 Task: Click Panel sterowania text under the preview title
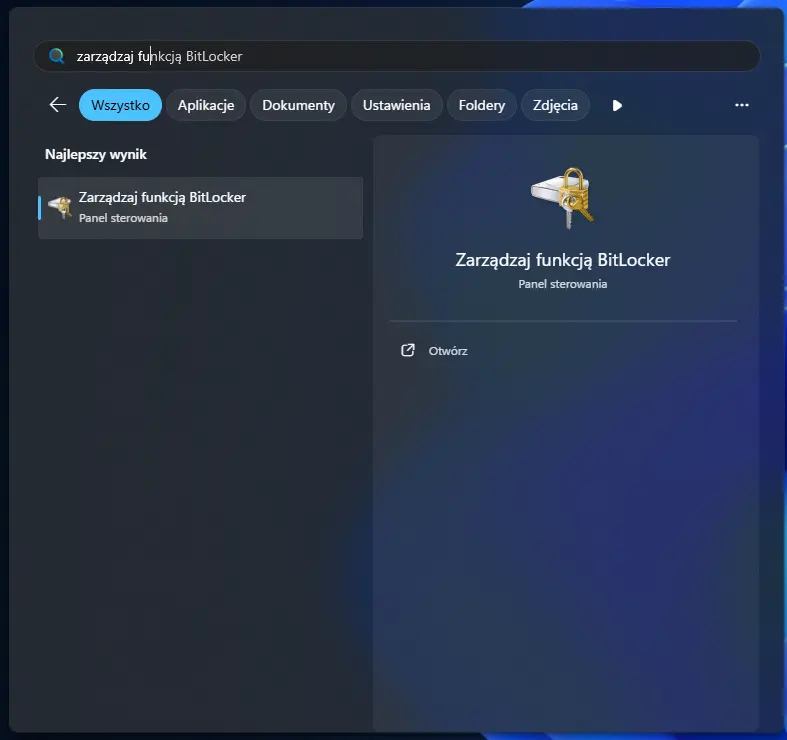563,284
